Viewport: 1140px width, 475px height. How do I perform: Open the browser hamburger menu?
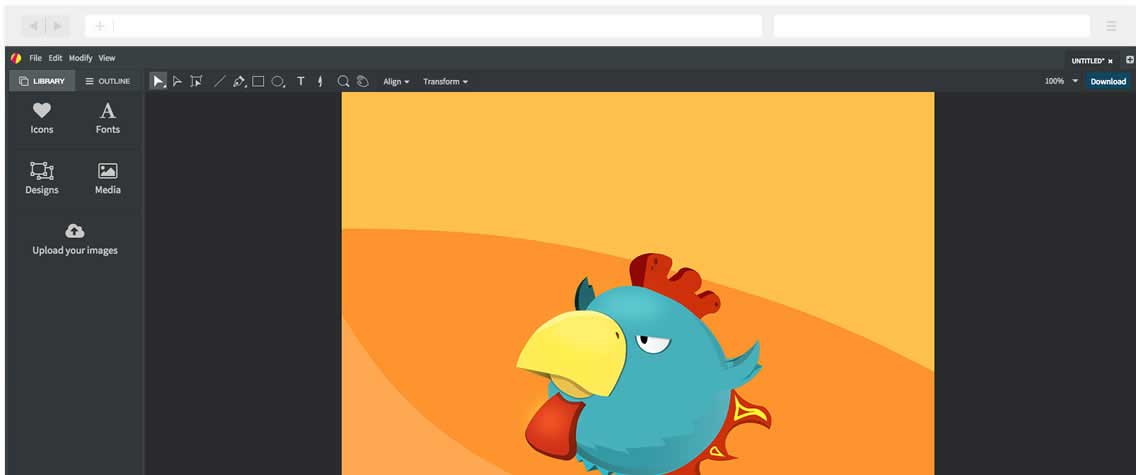pos(1111,26)
